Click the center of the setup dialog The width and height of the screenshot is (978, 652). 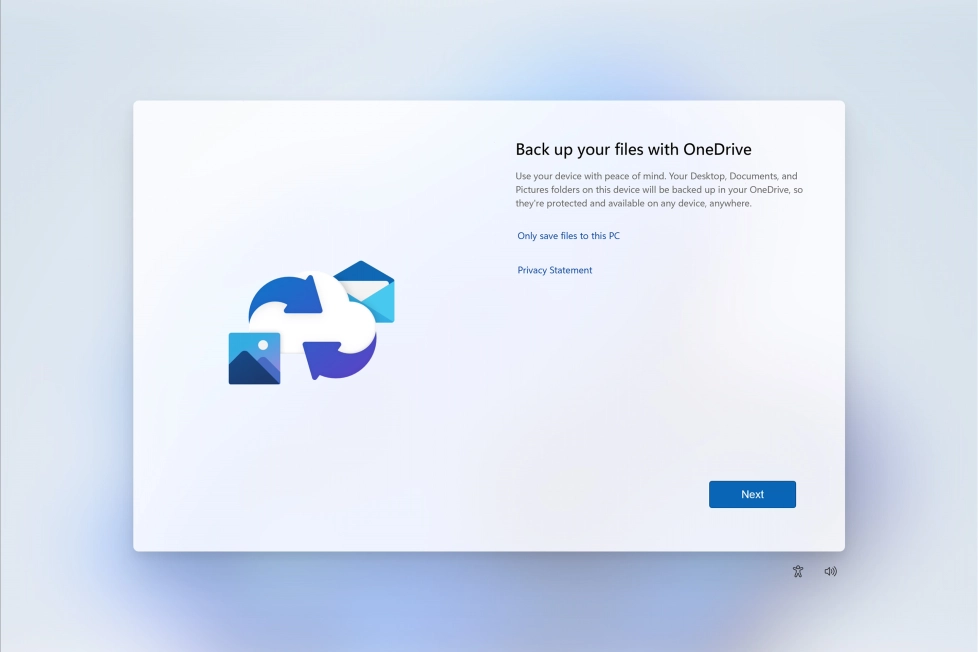pyautogui.click(x=489, y=324)
